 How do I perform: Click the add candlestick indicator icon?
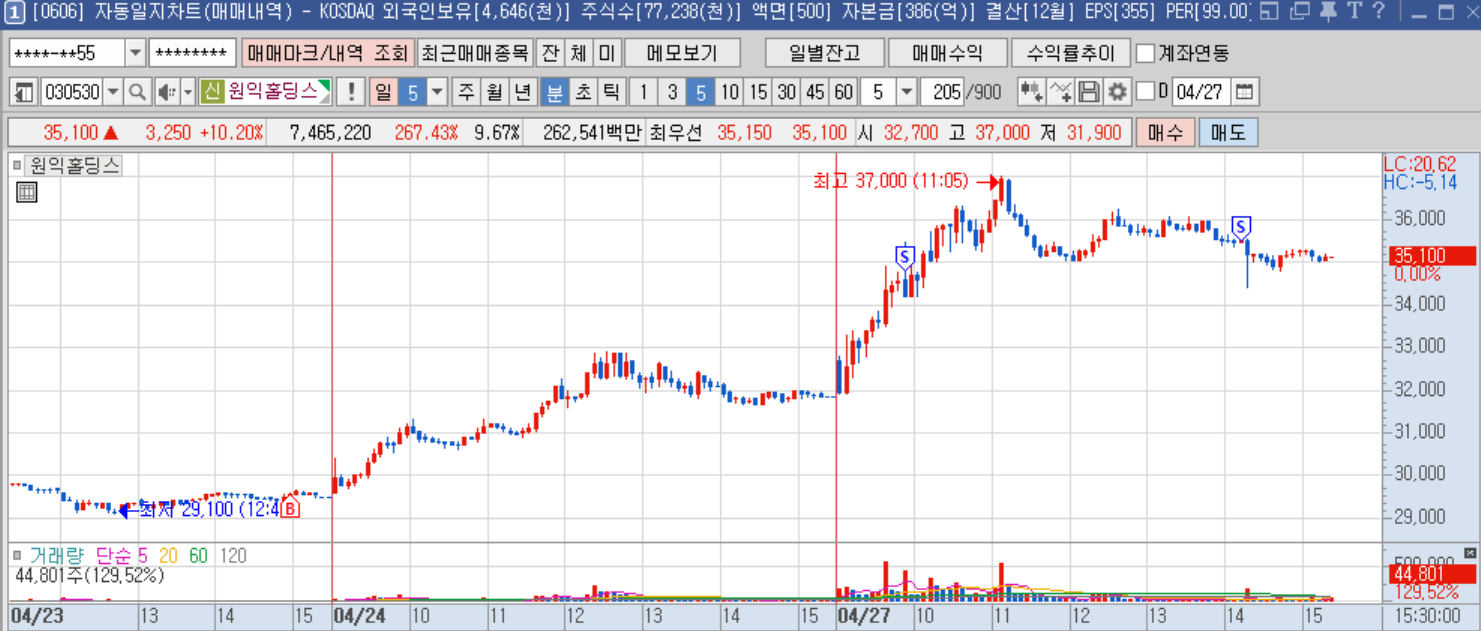tap(1031, 92)
